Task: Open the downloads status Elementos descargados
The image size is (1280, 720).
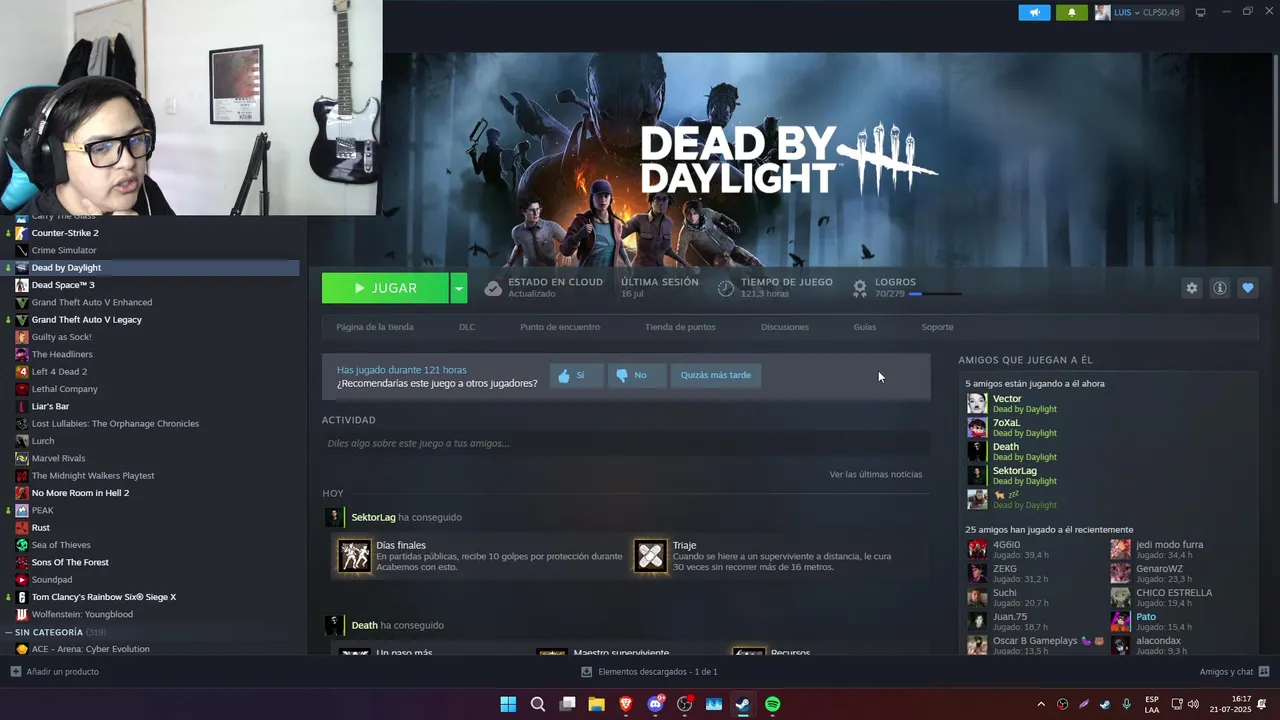Action: pyautogui.click(x=650, y=672)
